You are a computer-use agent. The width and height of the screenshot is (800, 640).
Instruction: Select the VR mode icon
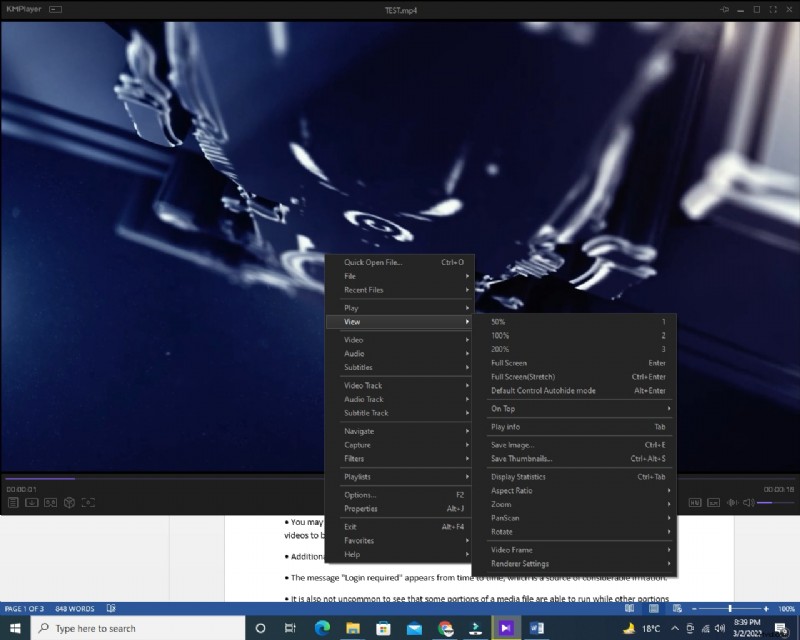[50, 501]
